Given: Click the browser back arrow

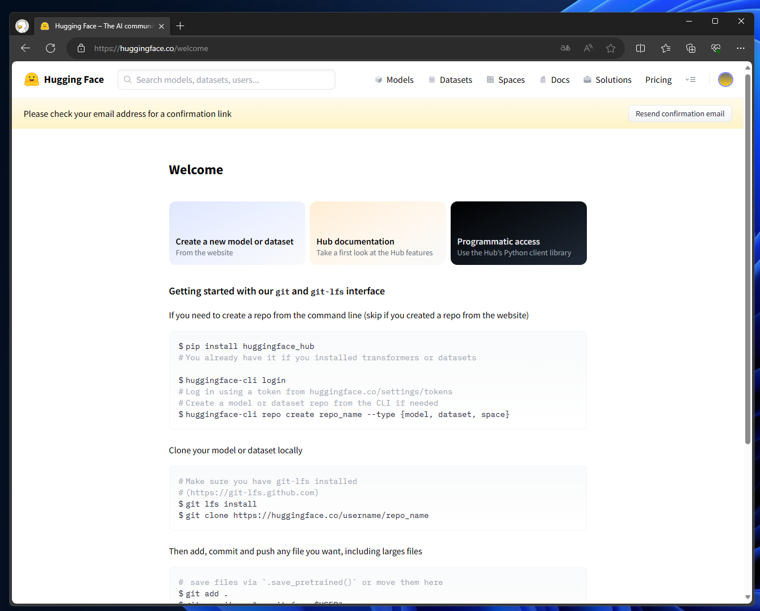Looking at the screenshot, I should click(25, 48).
